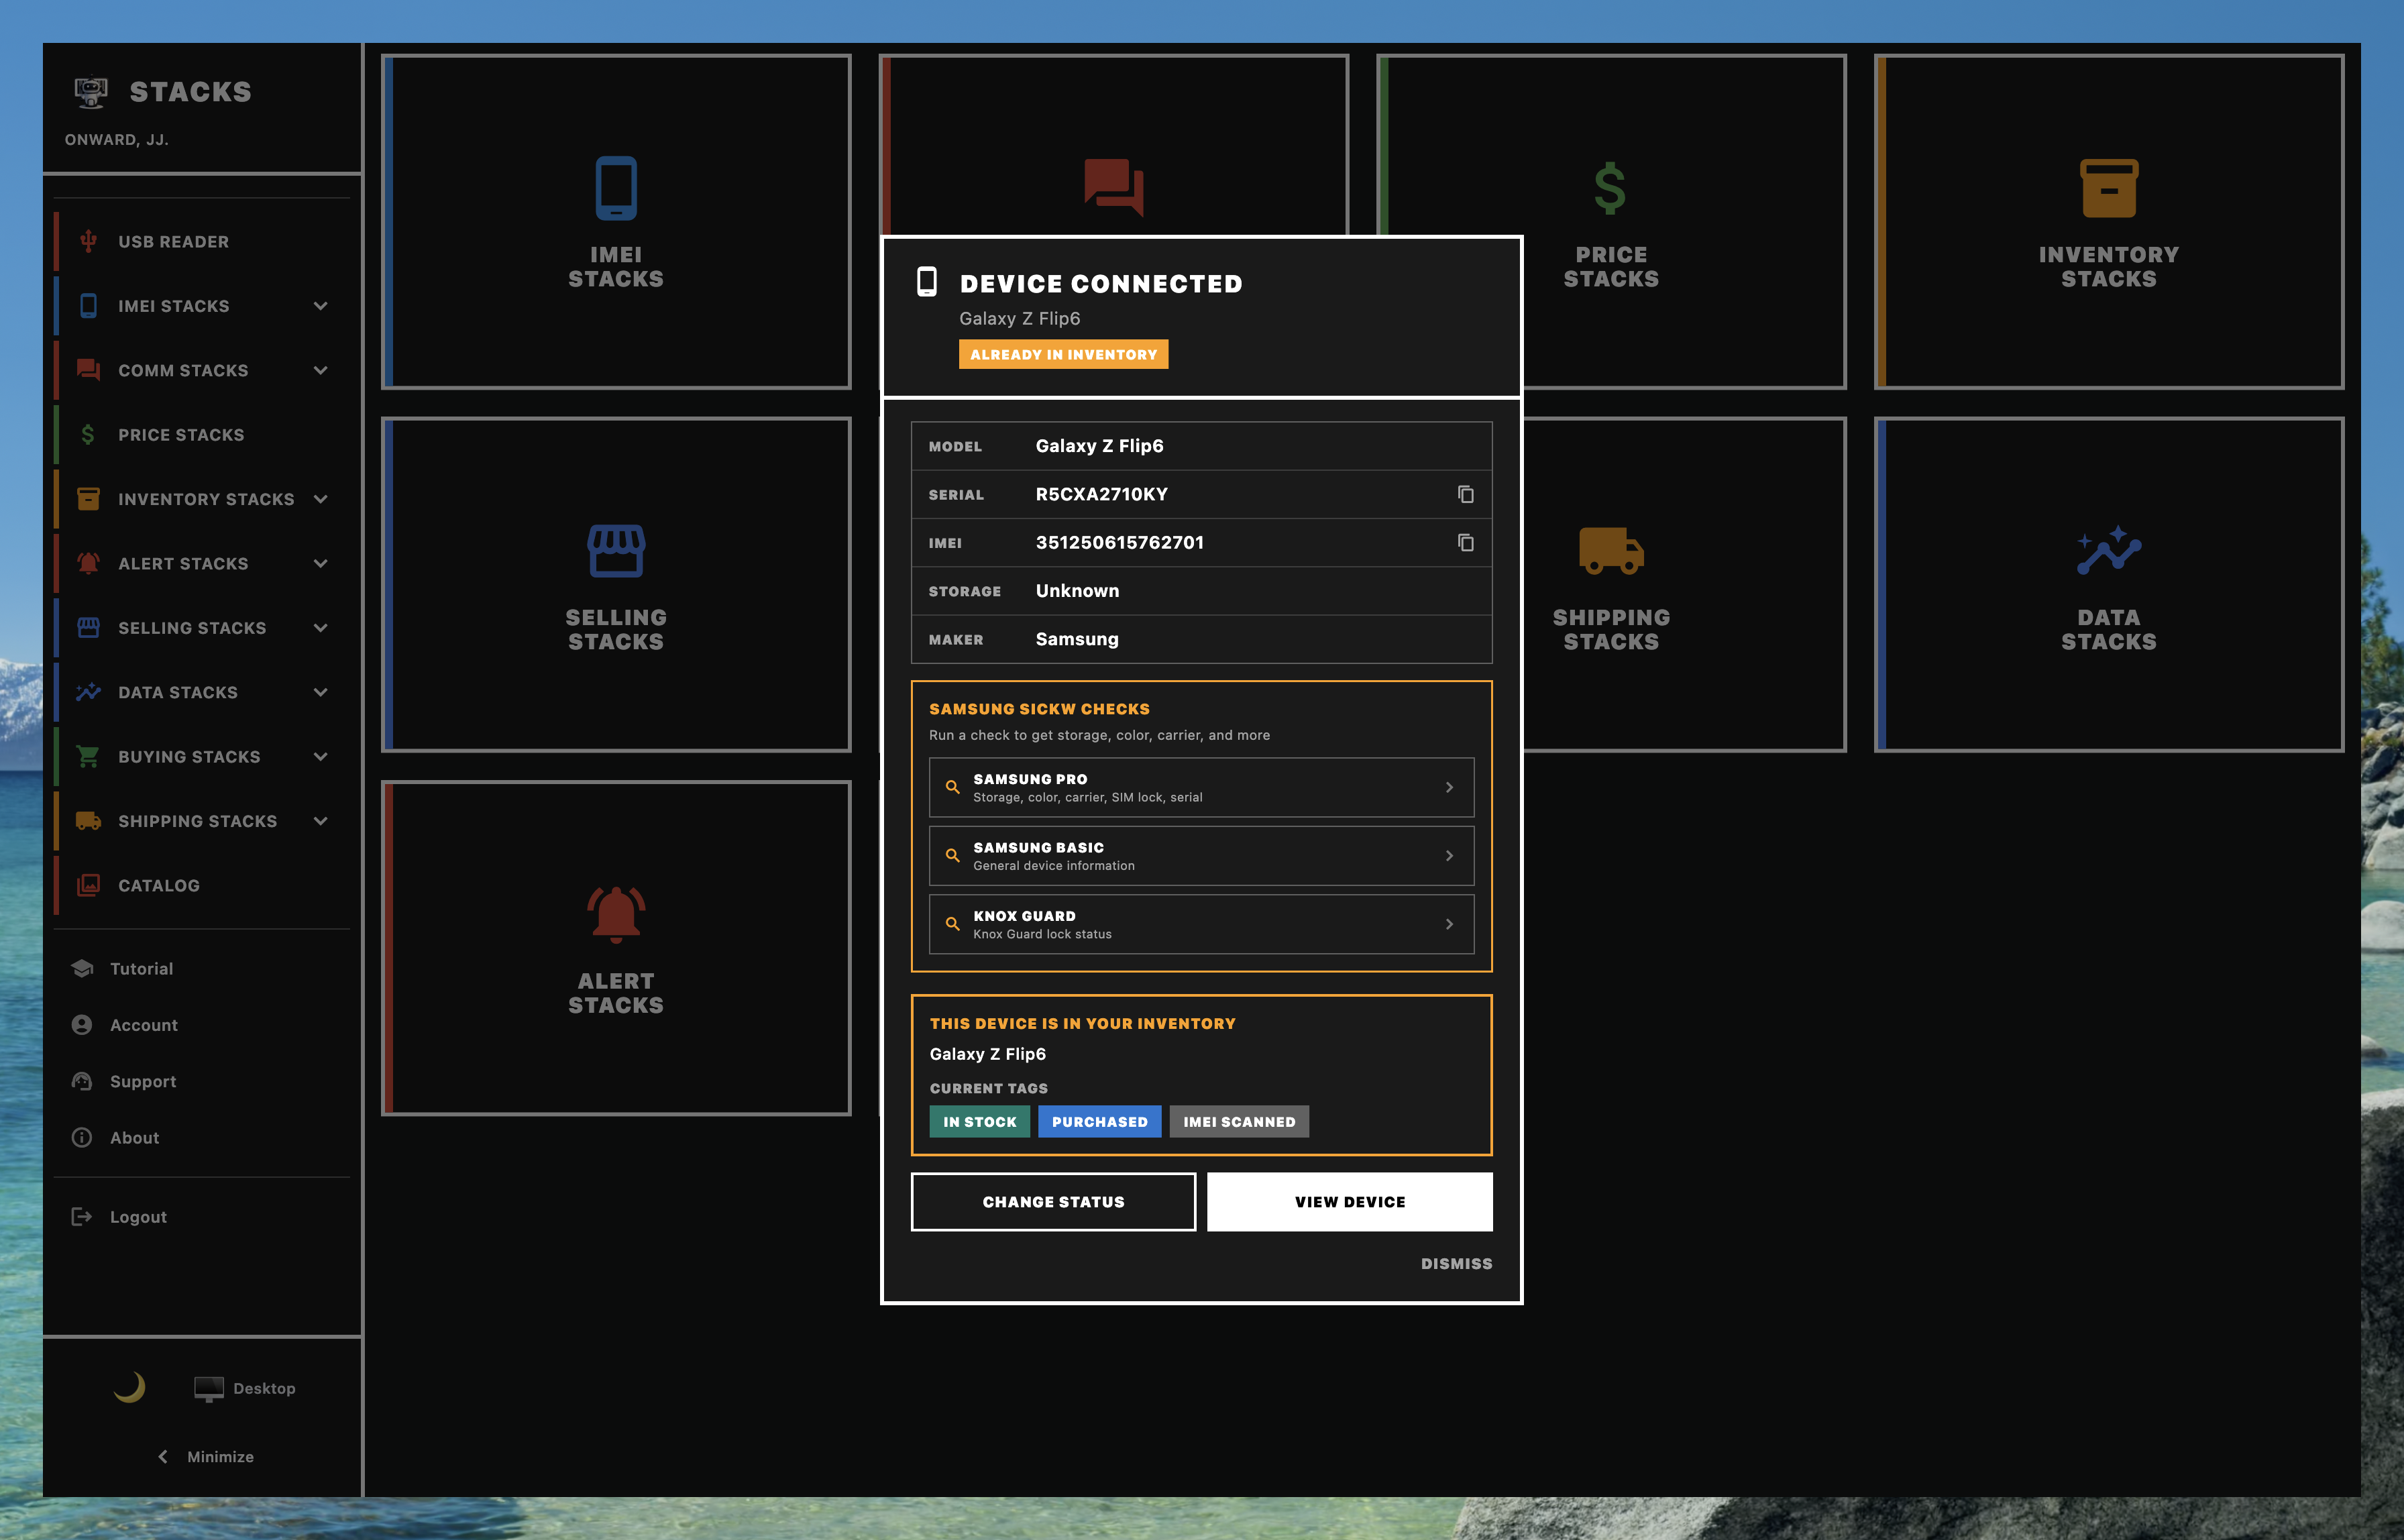Minimize the sidebar panel
Viewport: 2404px width, 1540px height.
(206, 1456)
